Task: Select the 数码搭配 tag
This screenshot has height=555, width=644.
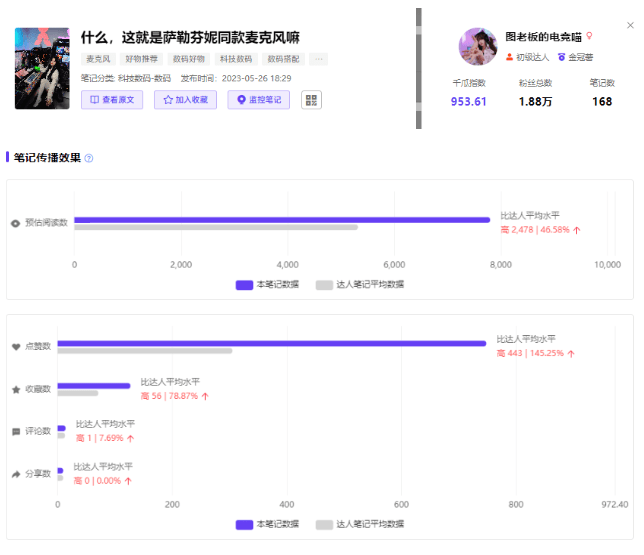Action: tap(283, 59)
